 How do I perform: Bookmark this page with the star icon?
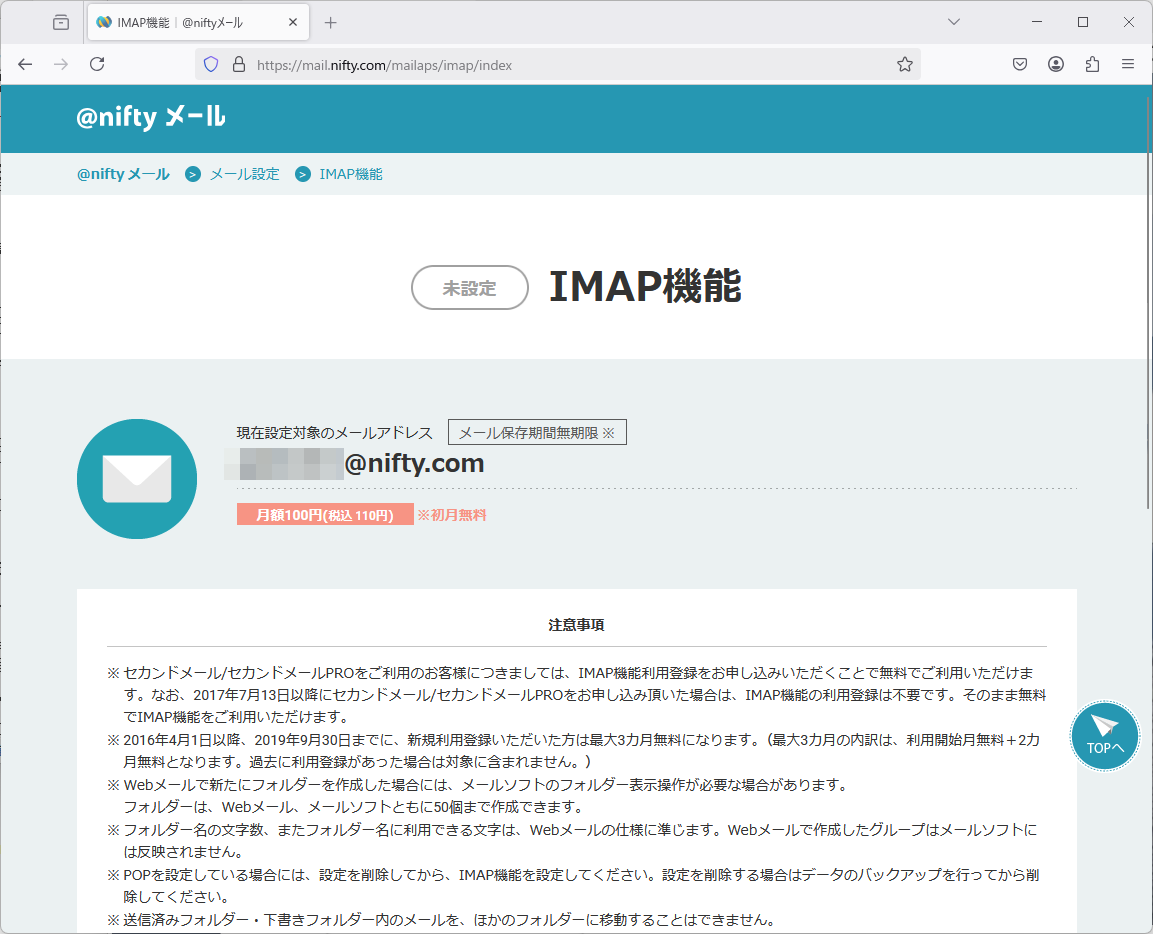point(904,64)
